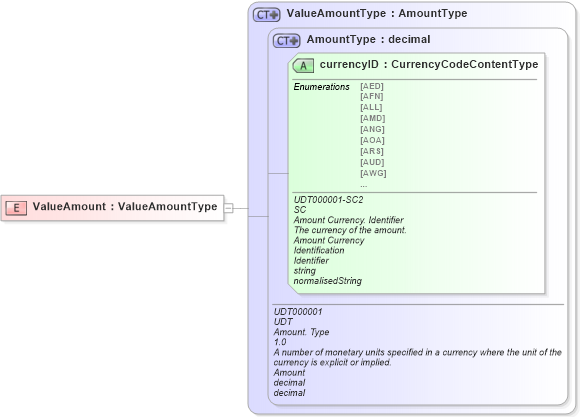Click the normalisedString annotation line

coord(328,281)
